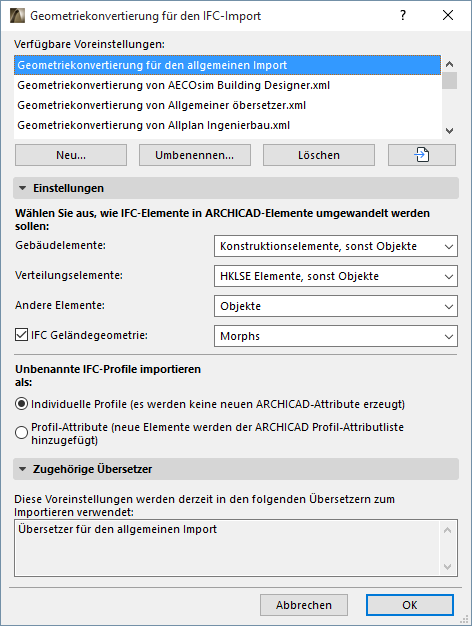
Task: Click the Umbenennen... button
Action: (195, 155)
